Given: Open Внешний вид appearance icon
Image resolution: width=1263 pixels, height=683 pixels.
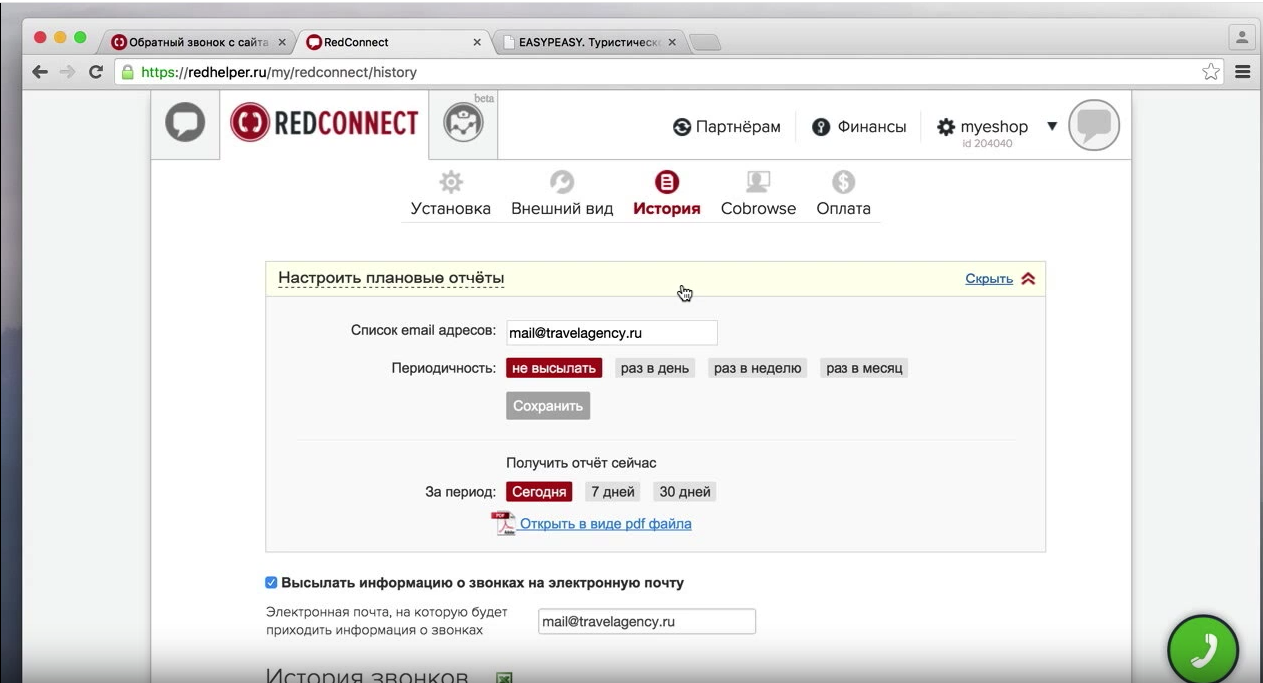Looking at the screenshot, I should click(562, 182).
